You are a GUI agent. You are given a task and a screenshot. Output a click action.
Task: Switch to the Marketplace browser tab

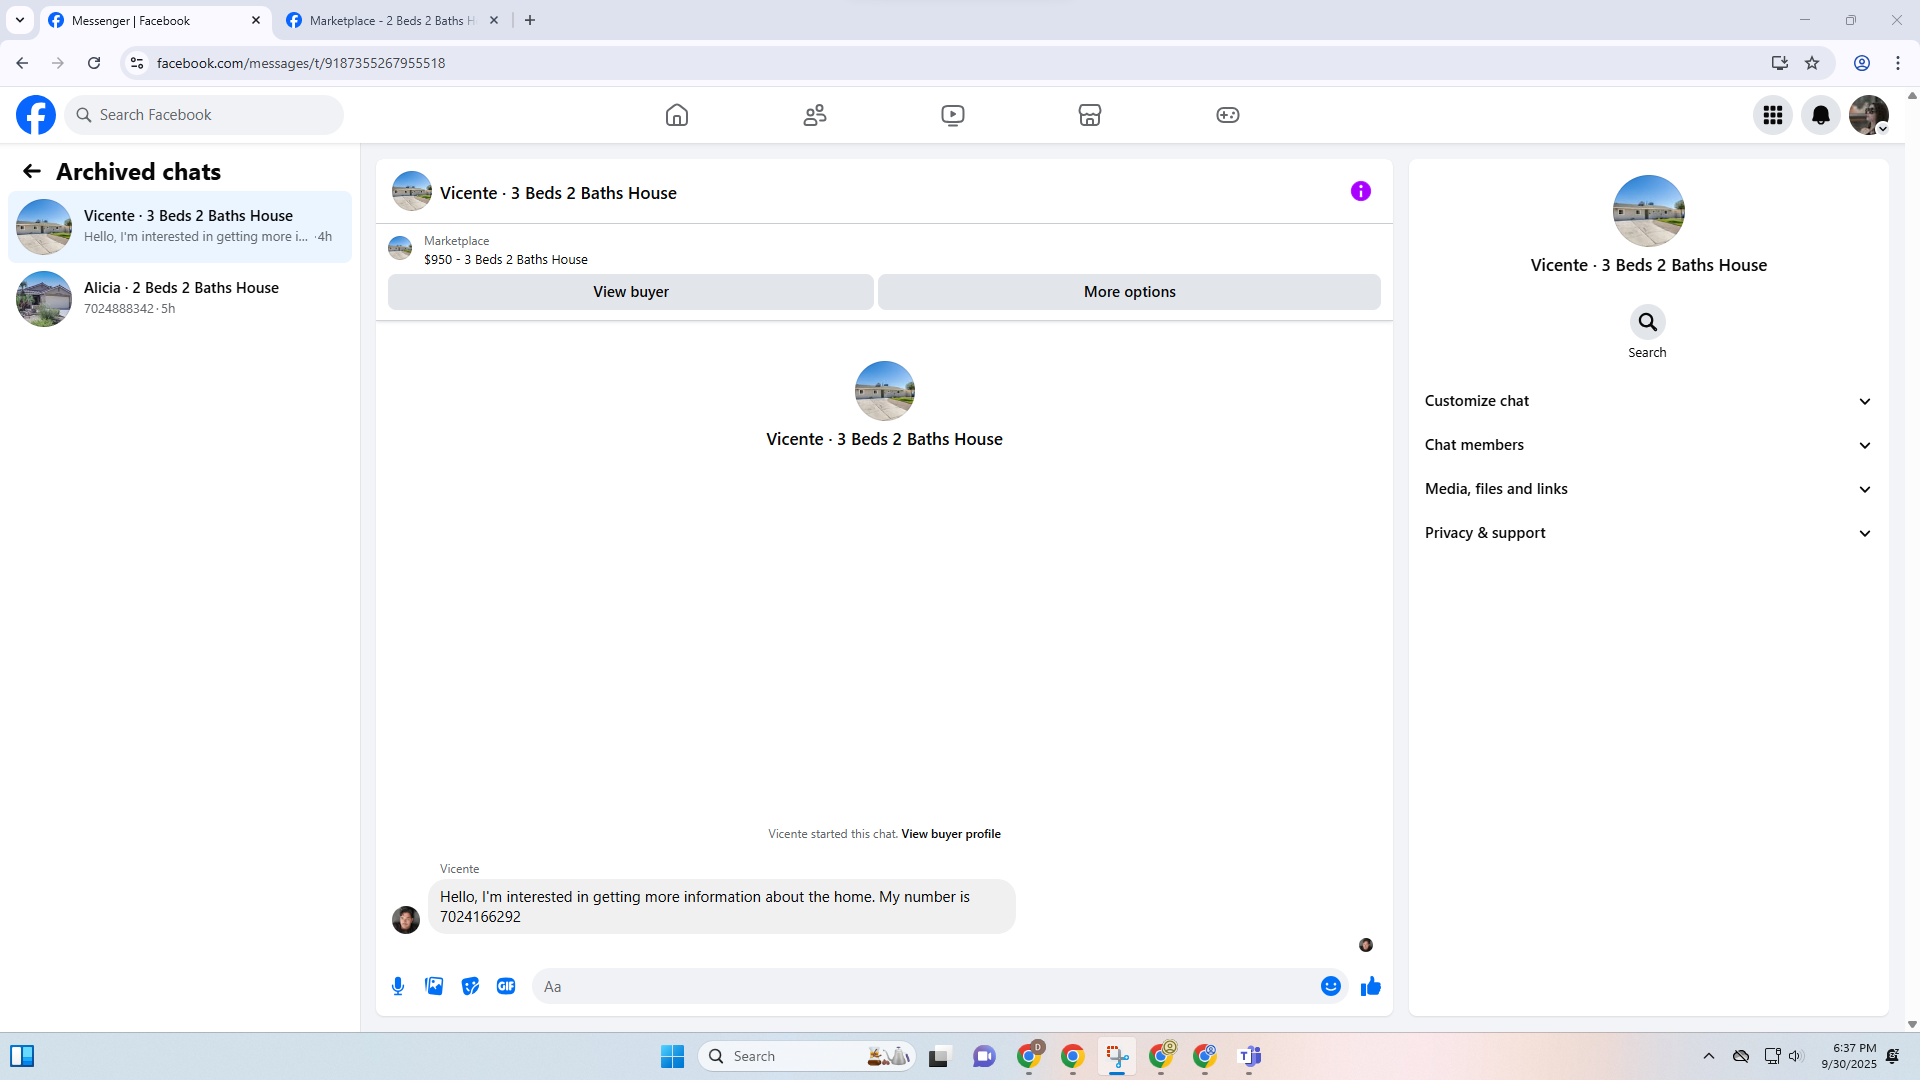click(x=391, y=20)
